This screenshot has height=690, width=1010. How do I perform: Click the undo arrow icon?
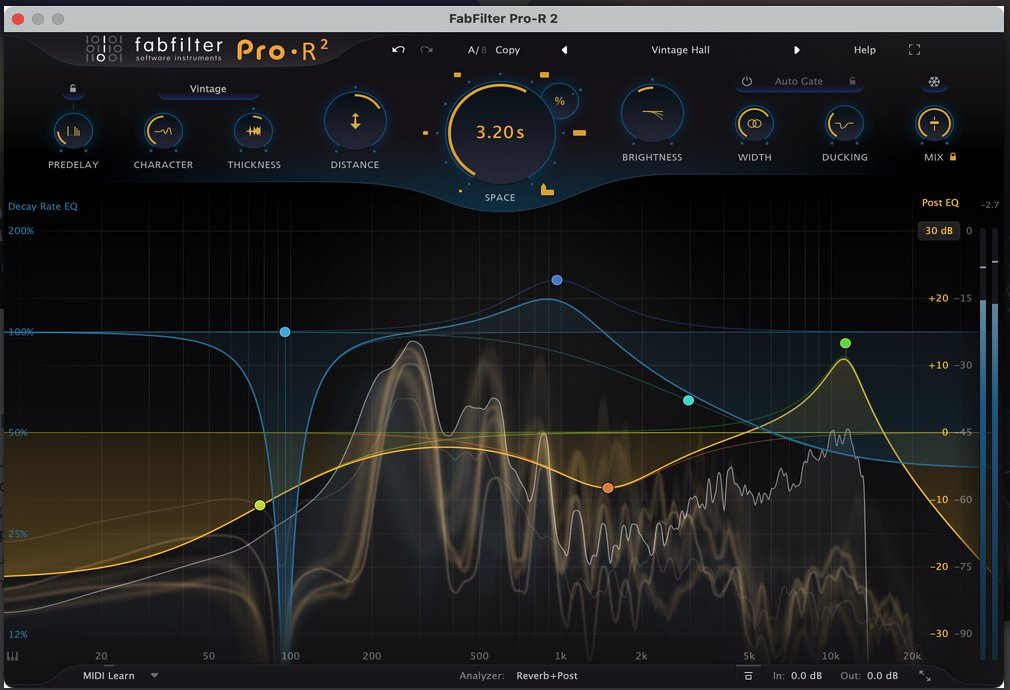tap(398, 50)
